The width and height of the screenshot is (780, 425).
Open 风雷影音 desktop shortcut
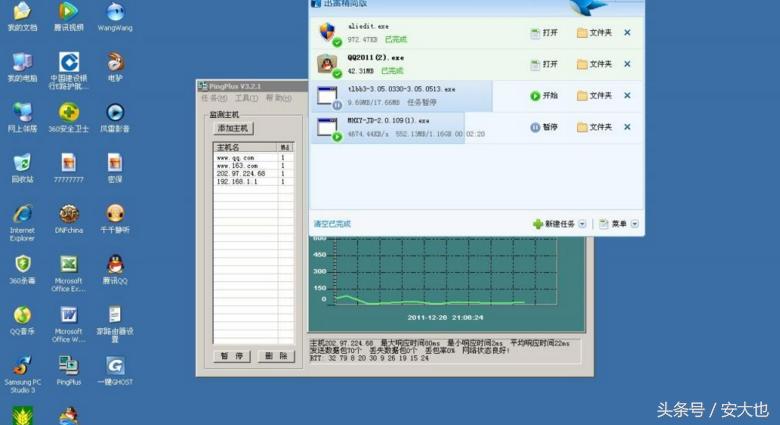pyautogui.click(x=115, y=117)
